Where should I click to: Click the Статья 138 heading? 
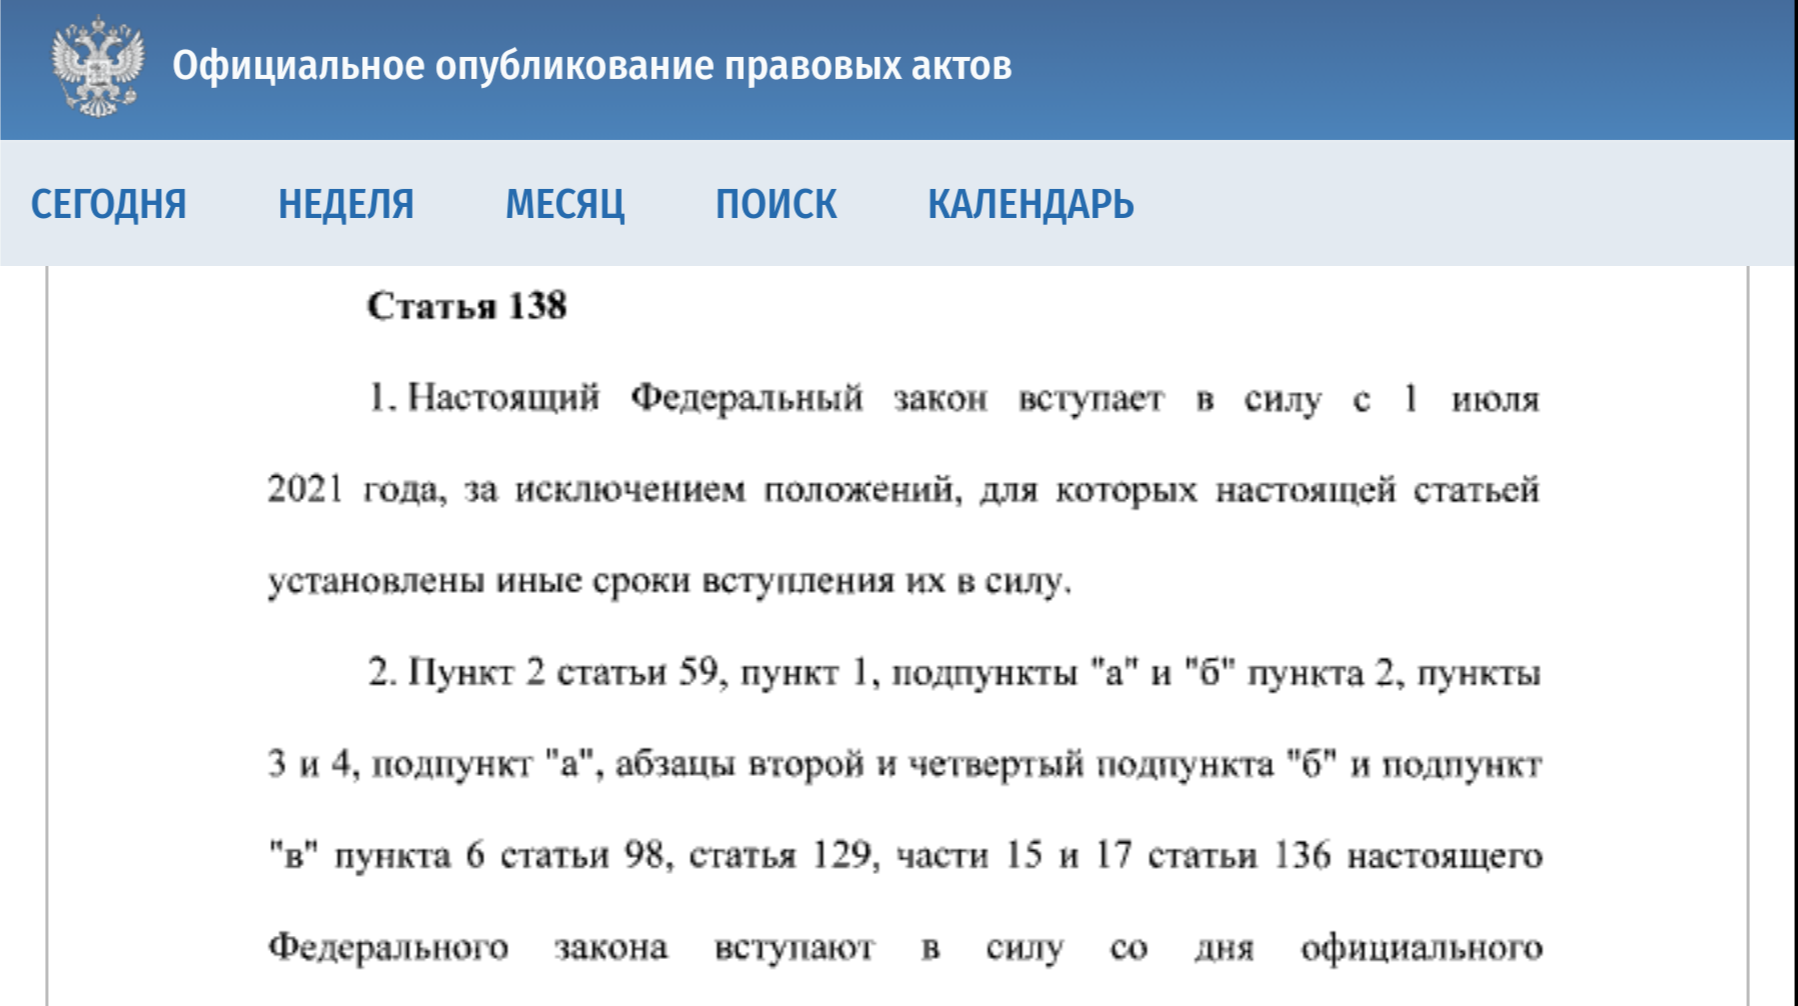pos(466,306)
